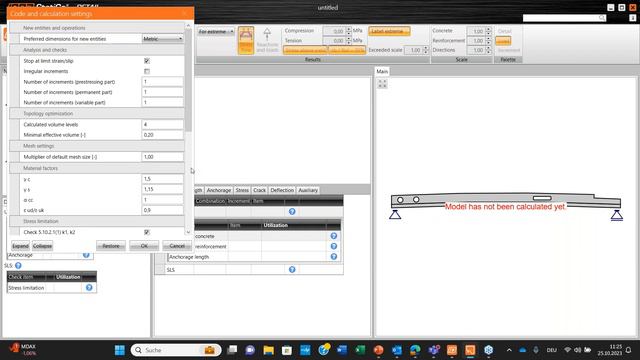Collapse New entities and operations section
Image resolution: width=640 pixels, height=360 pixels.
tap(97, 28)
